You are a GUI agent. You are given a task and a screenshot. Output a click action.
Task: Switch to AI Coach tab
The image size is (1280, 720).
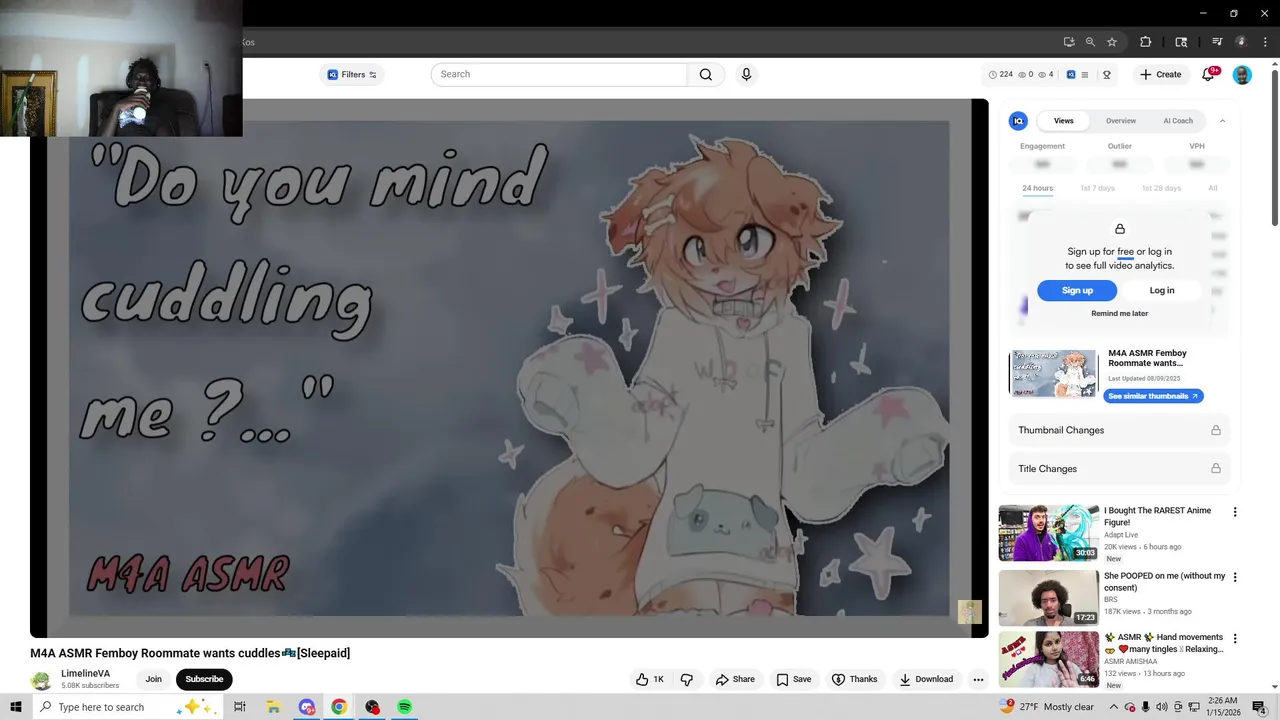1178,121
